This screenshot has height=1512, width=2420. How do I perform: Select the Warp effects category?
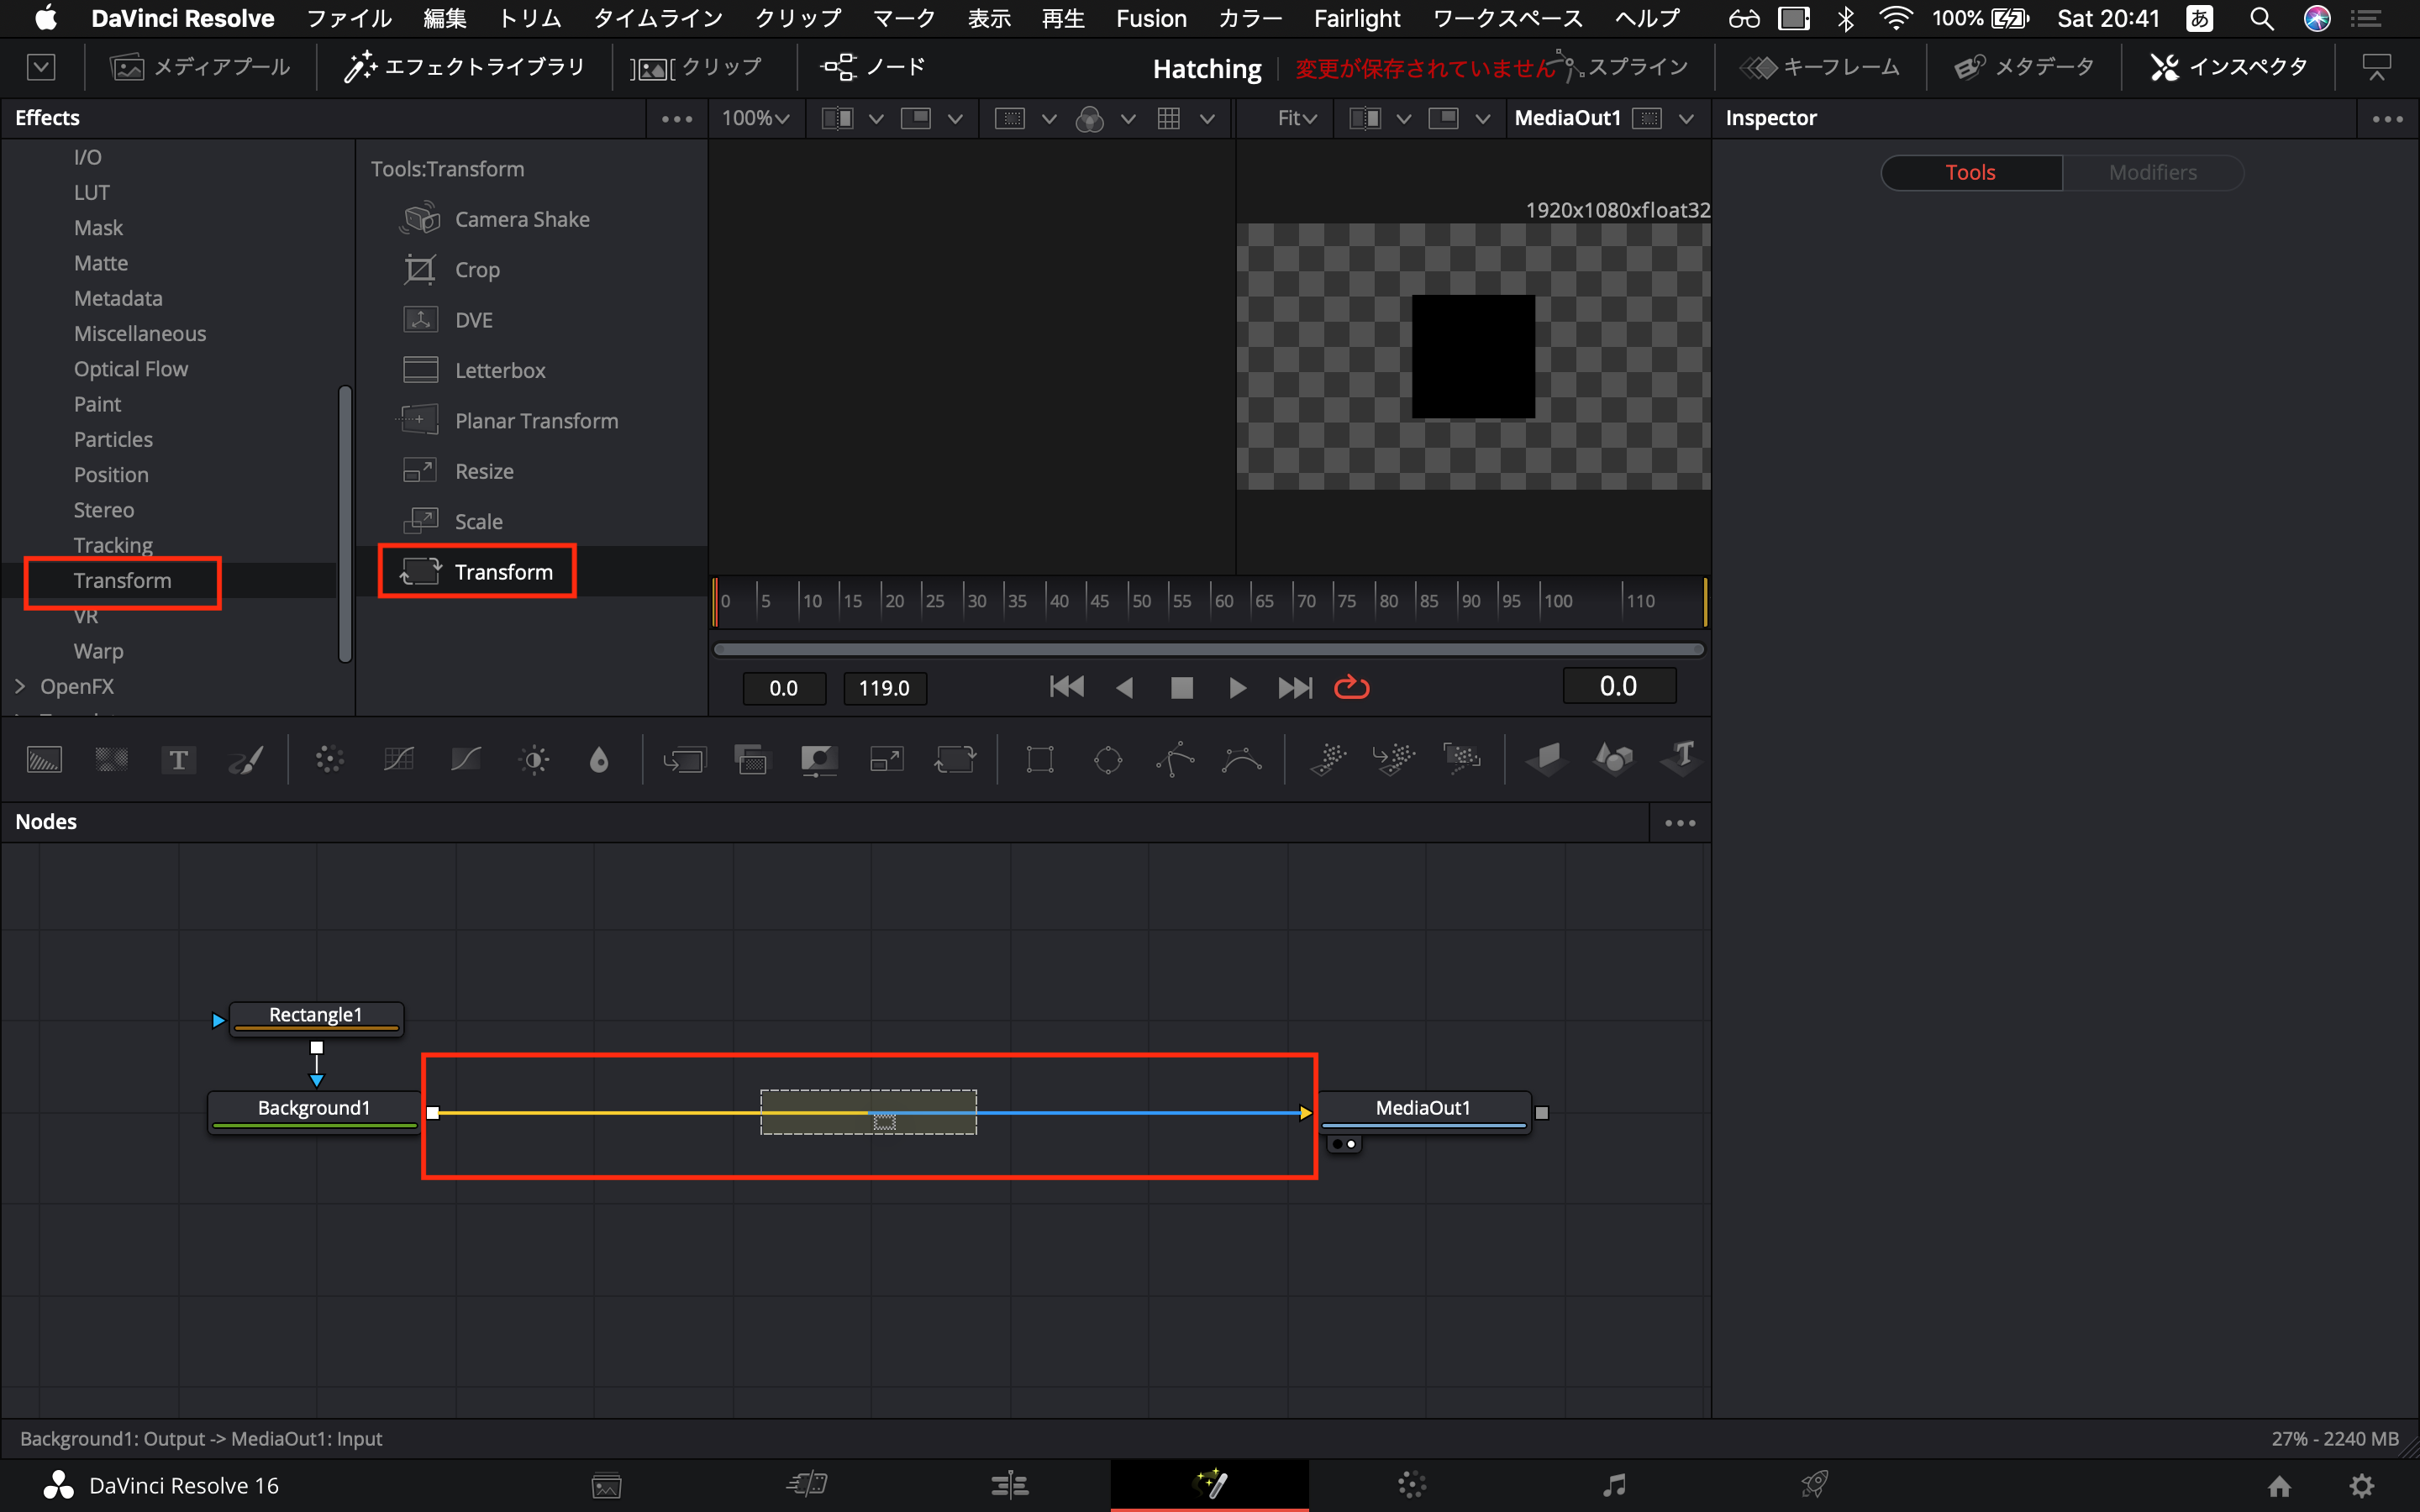98,651
